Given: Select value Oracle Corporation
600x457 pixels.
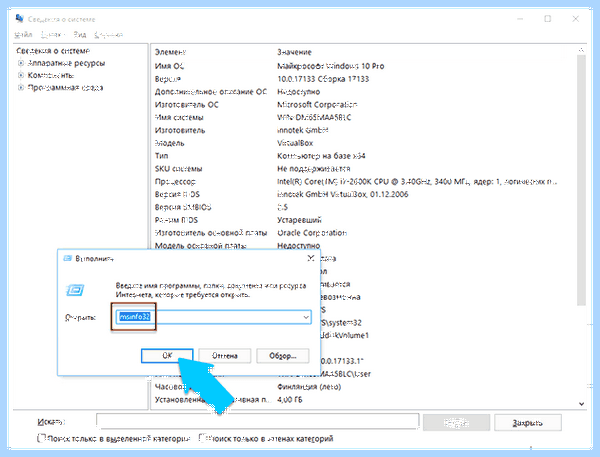Looking at the screenshot, I should click(x=312, y=233).
